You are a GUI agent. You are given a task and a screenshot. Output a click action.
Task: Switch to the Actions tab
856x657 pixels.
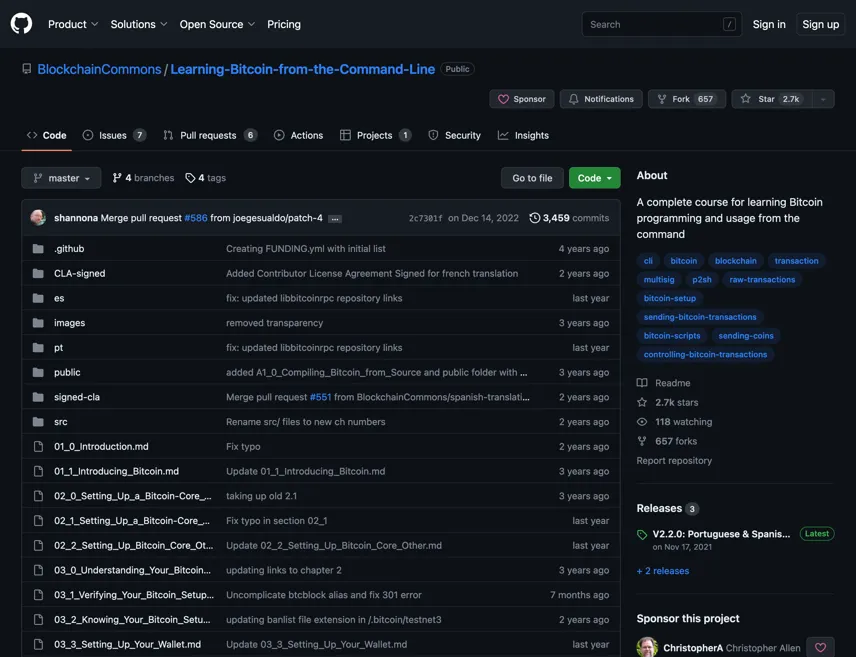click(298, 135)
